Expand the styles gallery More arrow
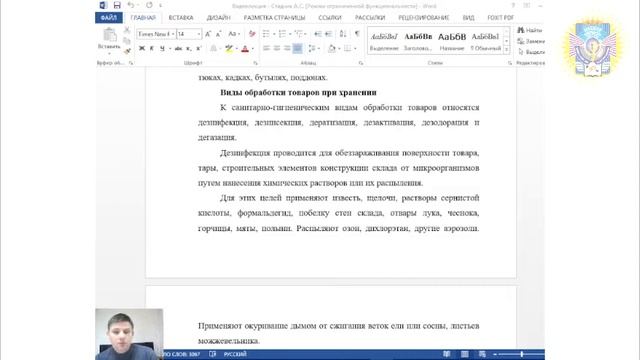 click(507, 50)
